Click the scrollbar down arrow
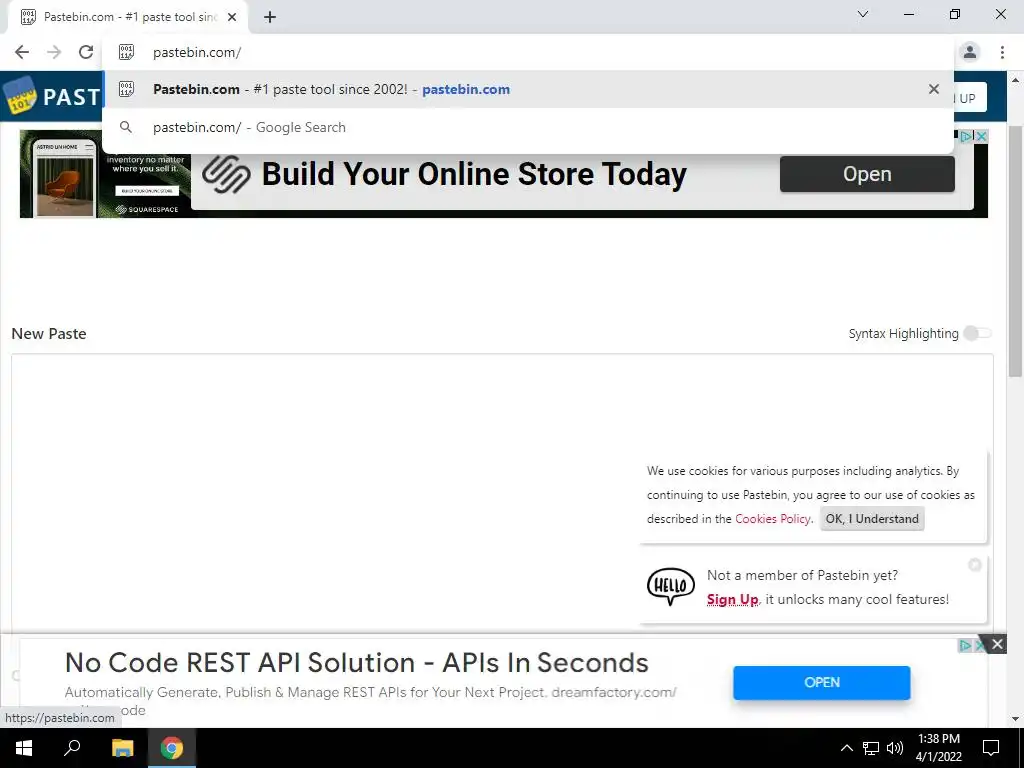 pos(1015,719)
